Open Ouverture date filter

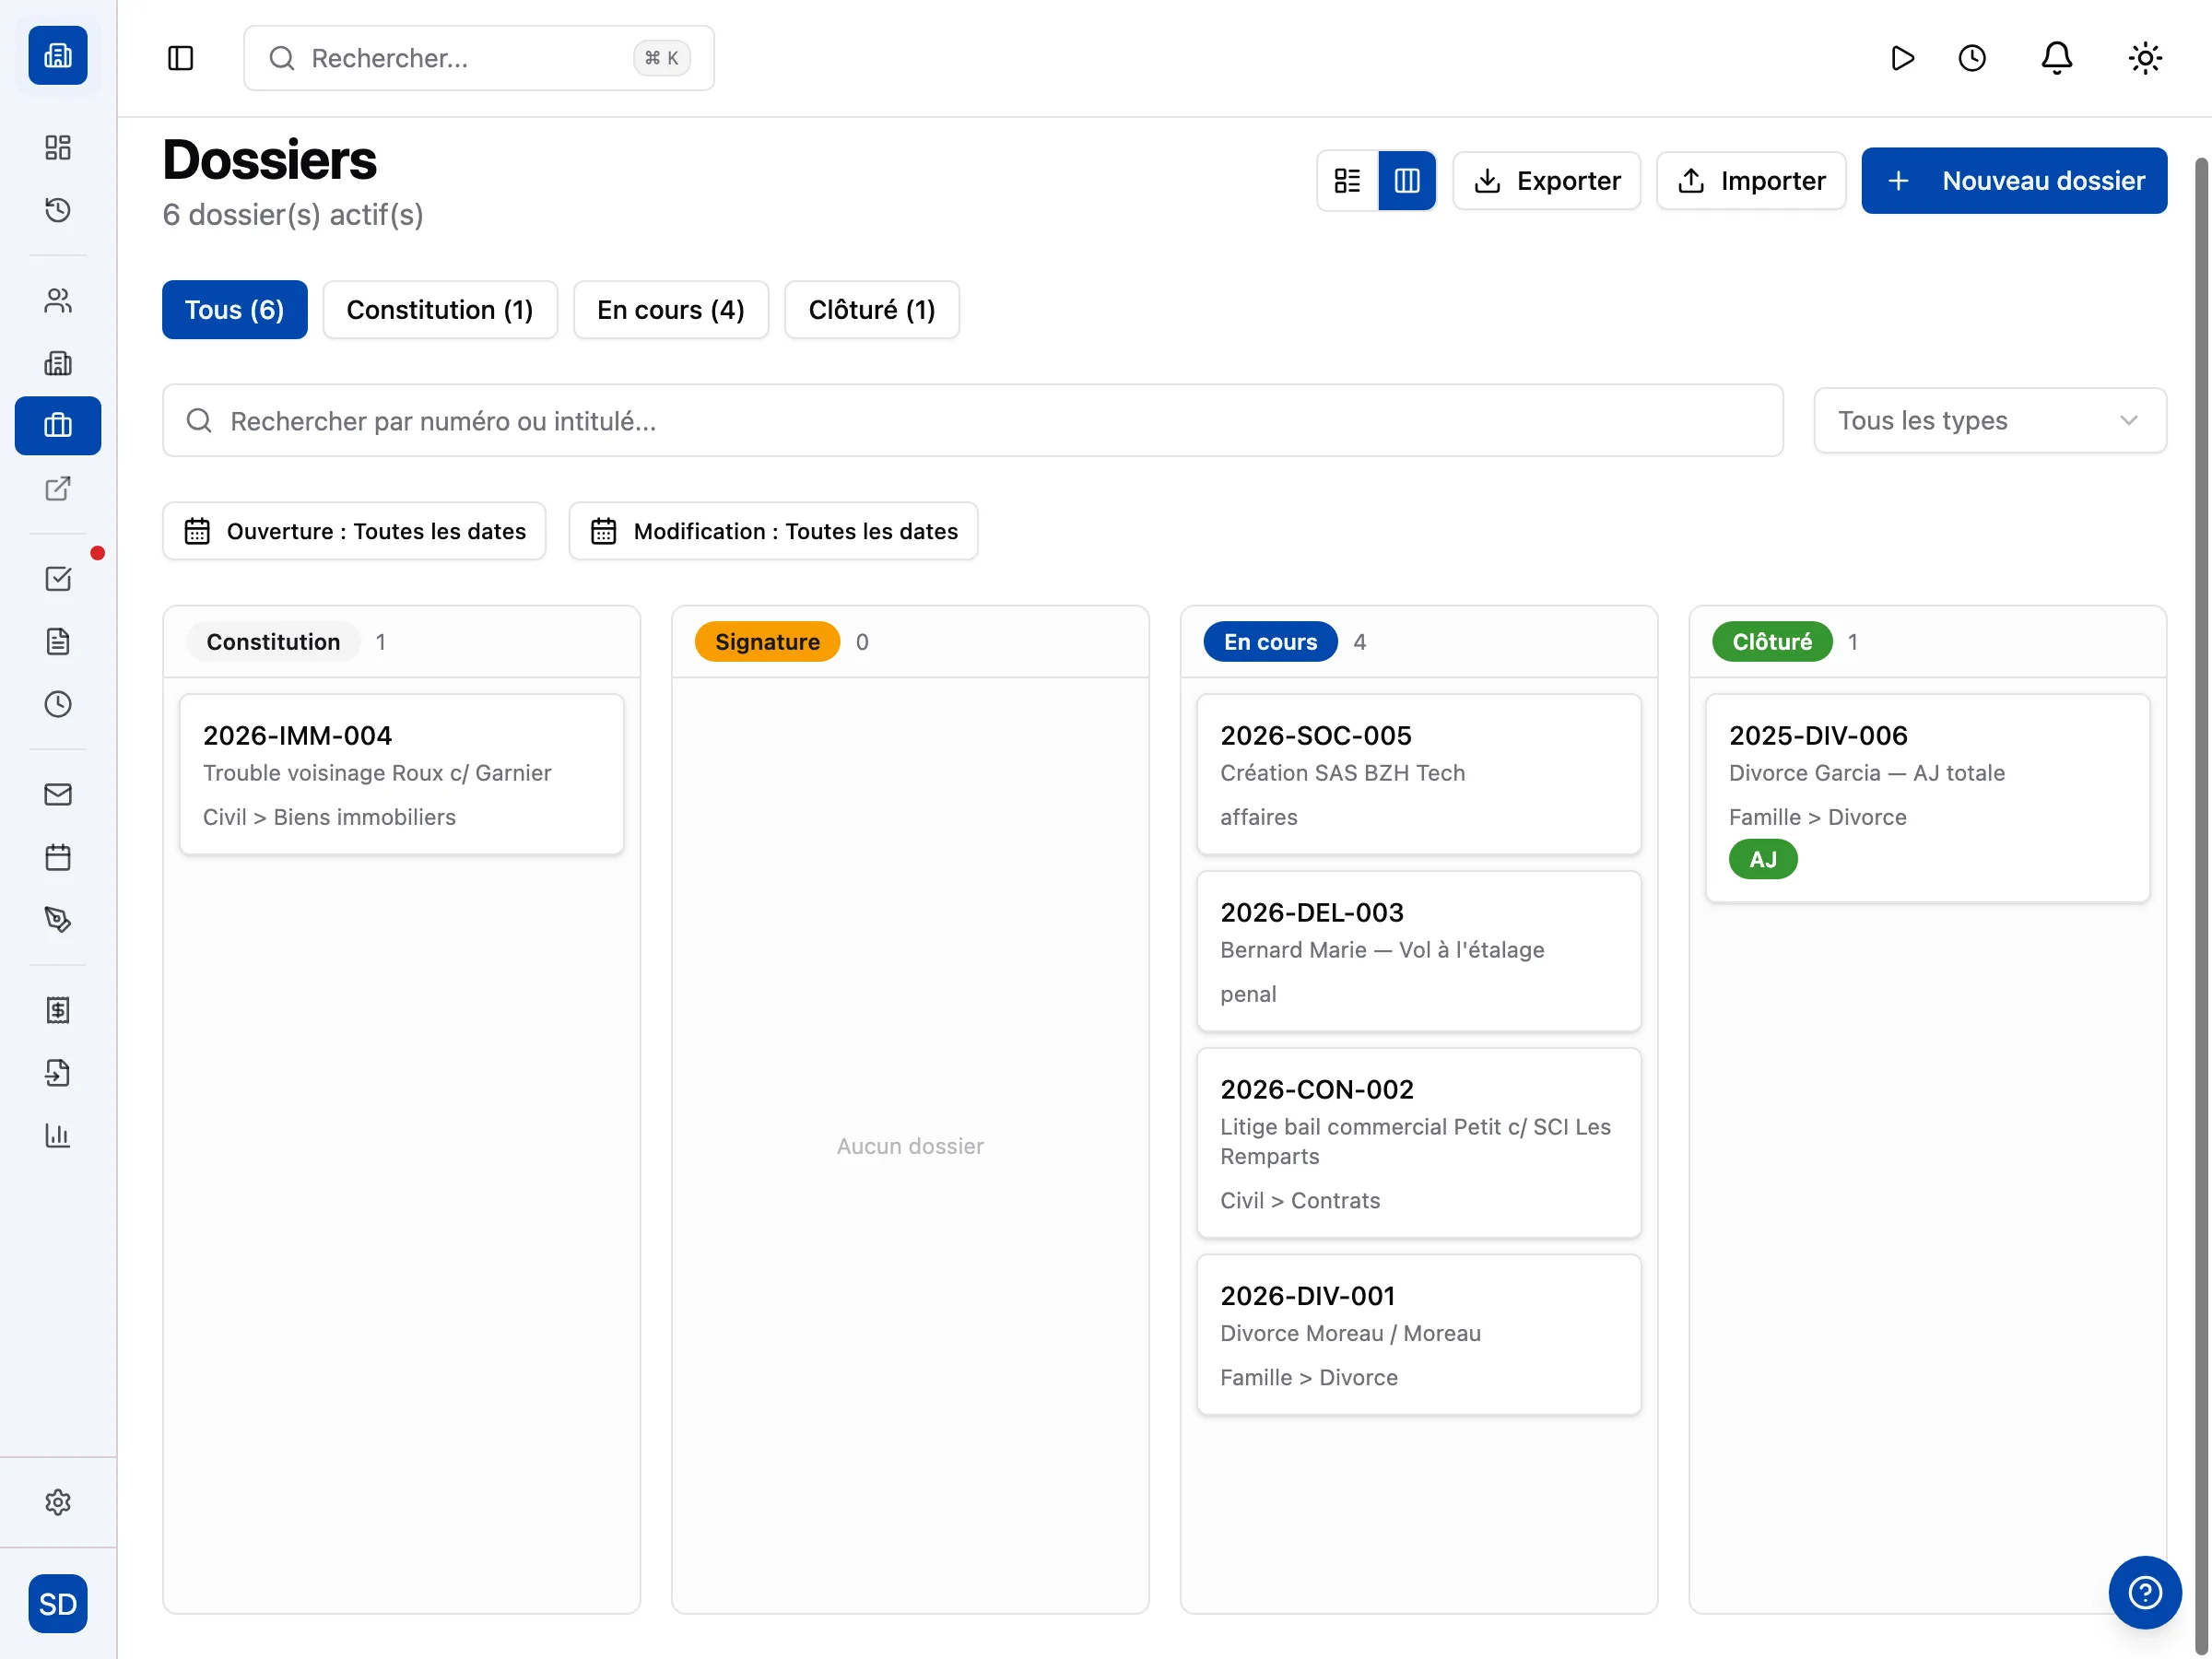coord(354,531)
